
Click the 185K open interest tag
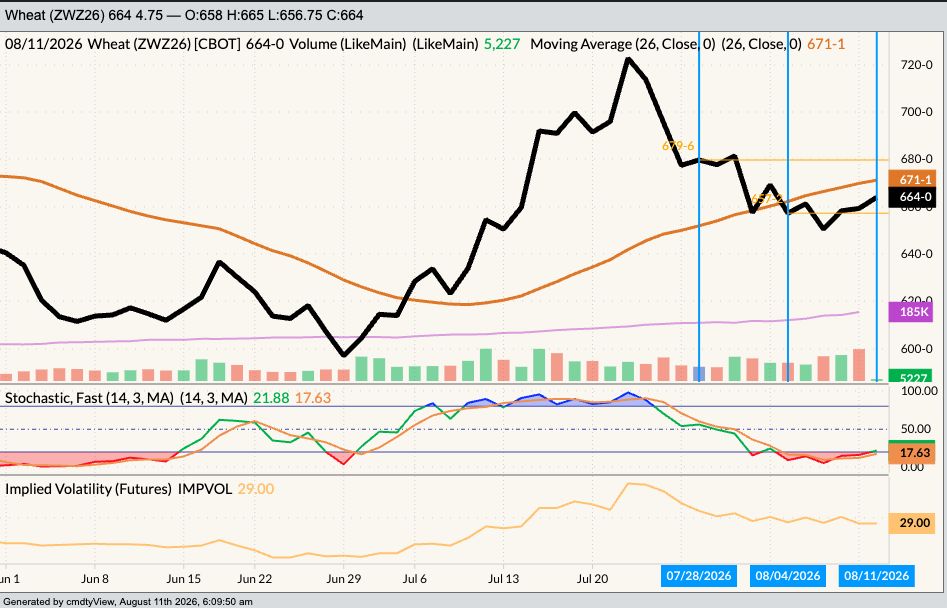(x=912, y=312)
